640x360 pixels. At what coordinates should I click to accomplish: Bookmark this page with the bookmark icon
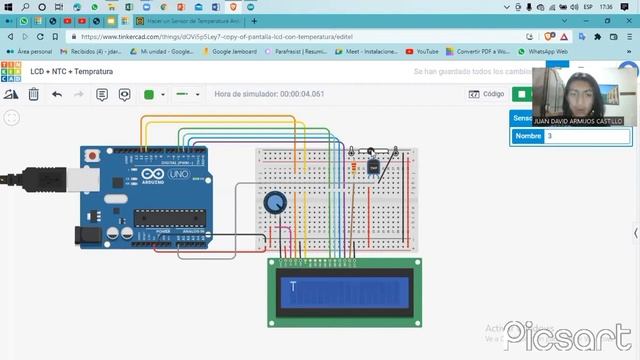pyautogui.click(x=55, y=37)
